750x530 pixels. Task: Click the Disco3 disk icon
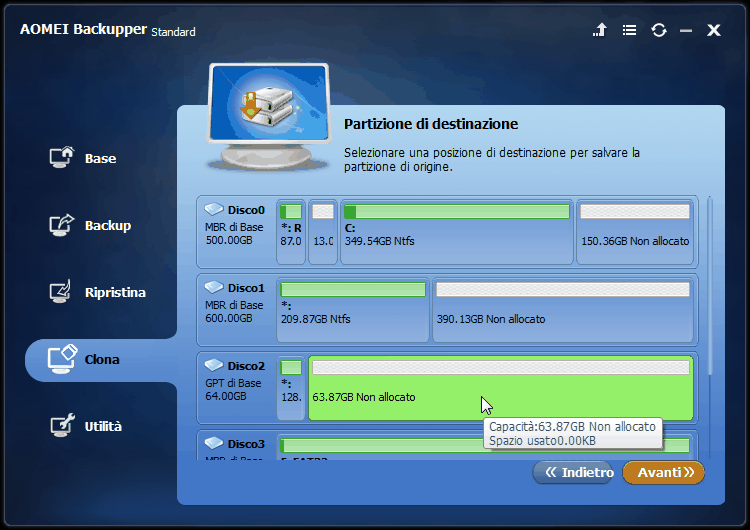[214, 443]
